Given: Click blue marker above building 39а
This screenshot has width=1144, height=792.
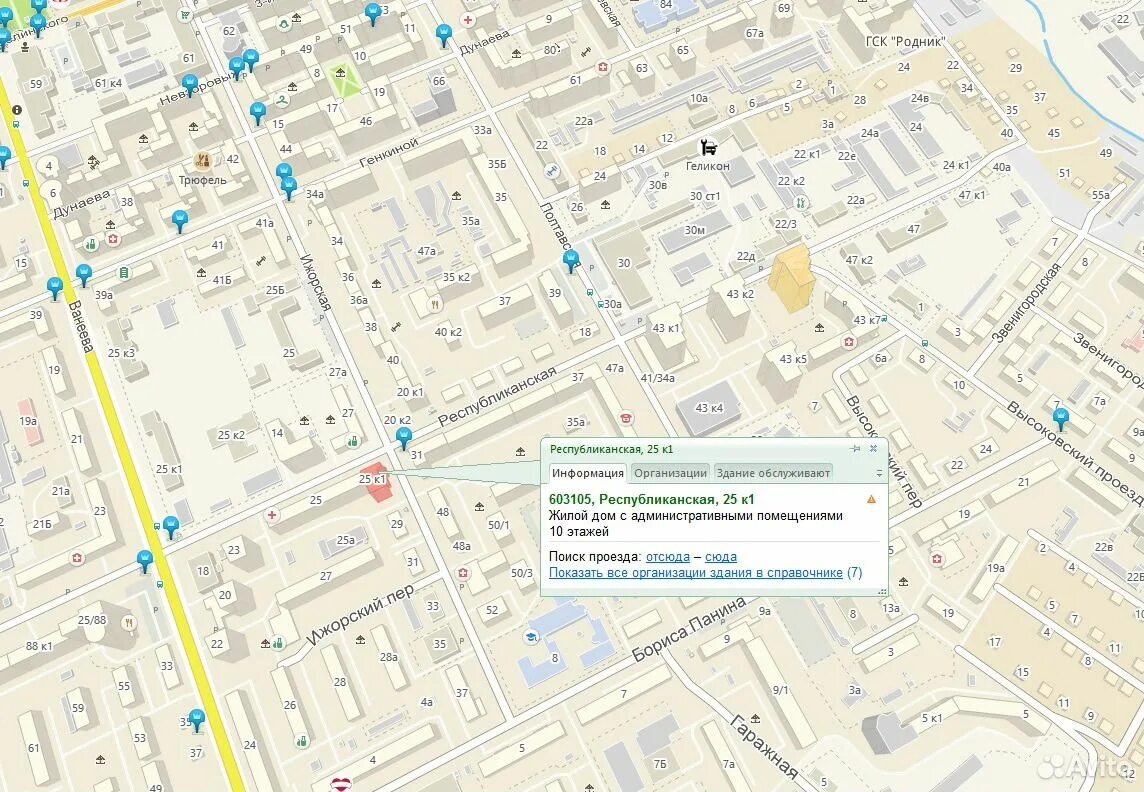Looking at the screenshot, I should click(x=84, y=275).
